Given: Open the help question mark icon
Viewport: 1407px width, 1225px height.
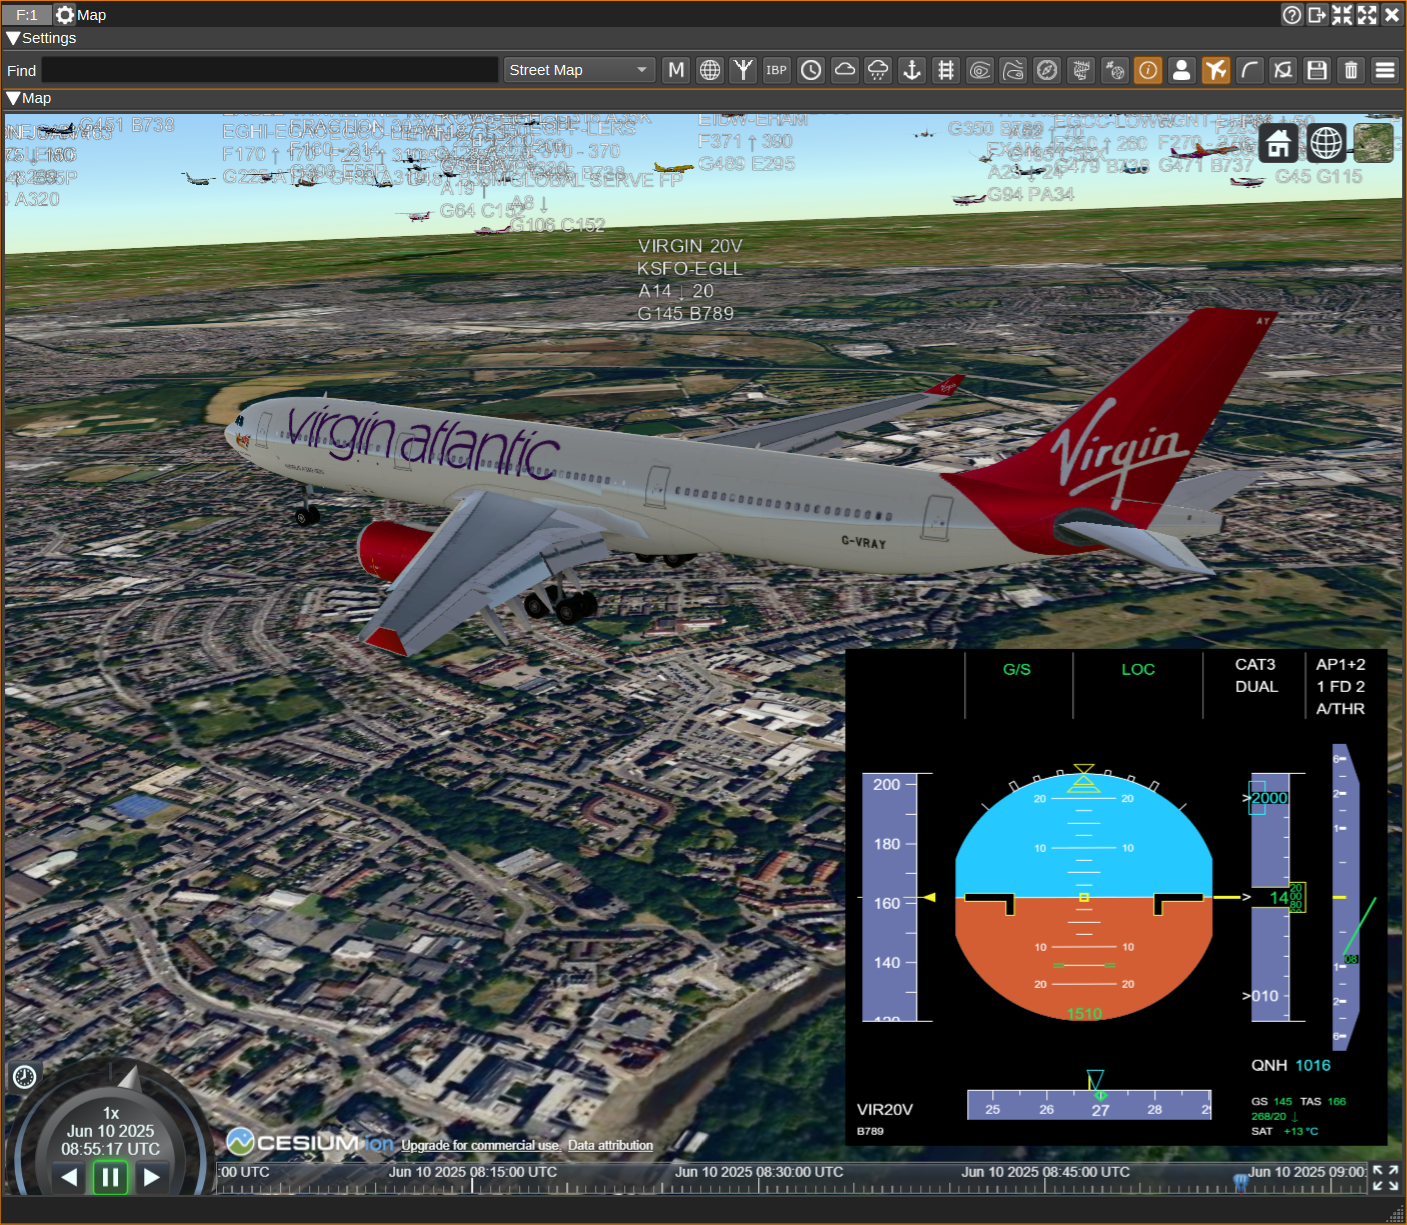Looking at the screenshot, I should tap(1292, 15).
